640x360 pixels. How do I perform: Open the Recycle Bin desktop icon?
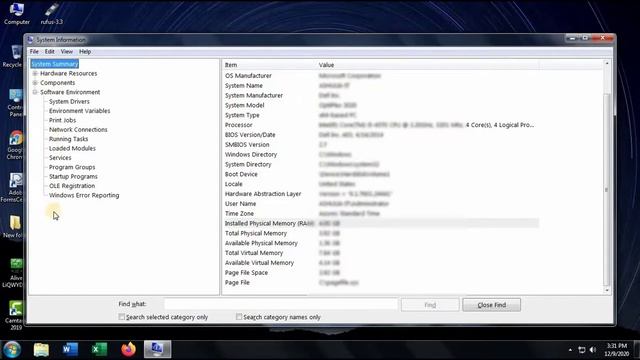coord(12,56)
